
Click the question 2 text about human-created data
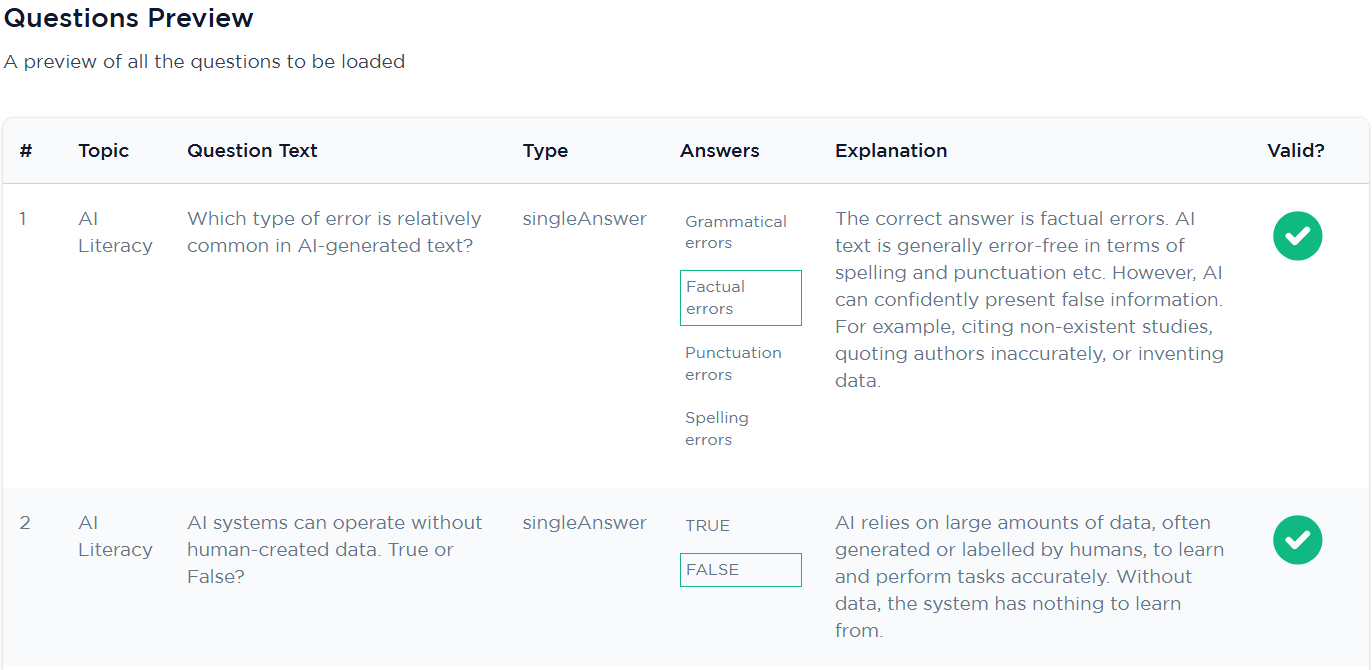(x=335, y=550)
